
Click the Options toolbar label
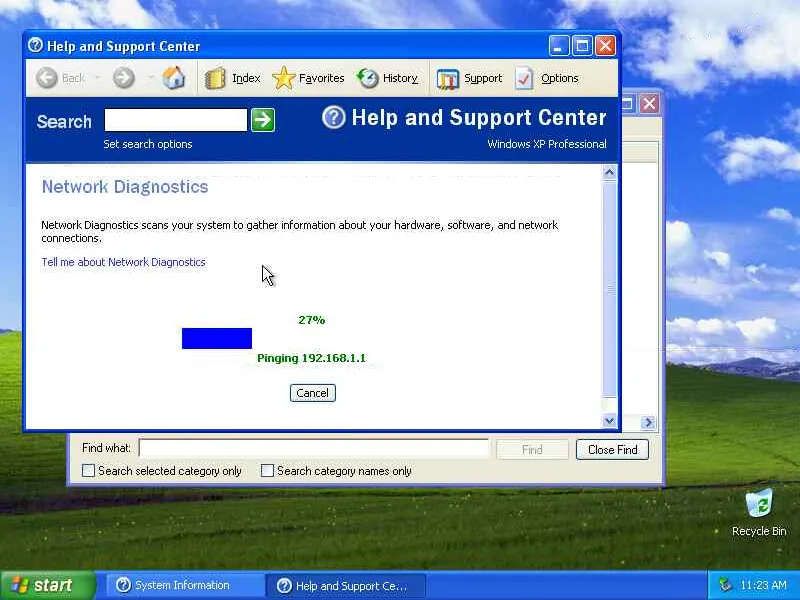pyautogui.click(x=560, y=78)
